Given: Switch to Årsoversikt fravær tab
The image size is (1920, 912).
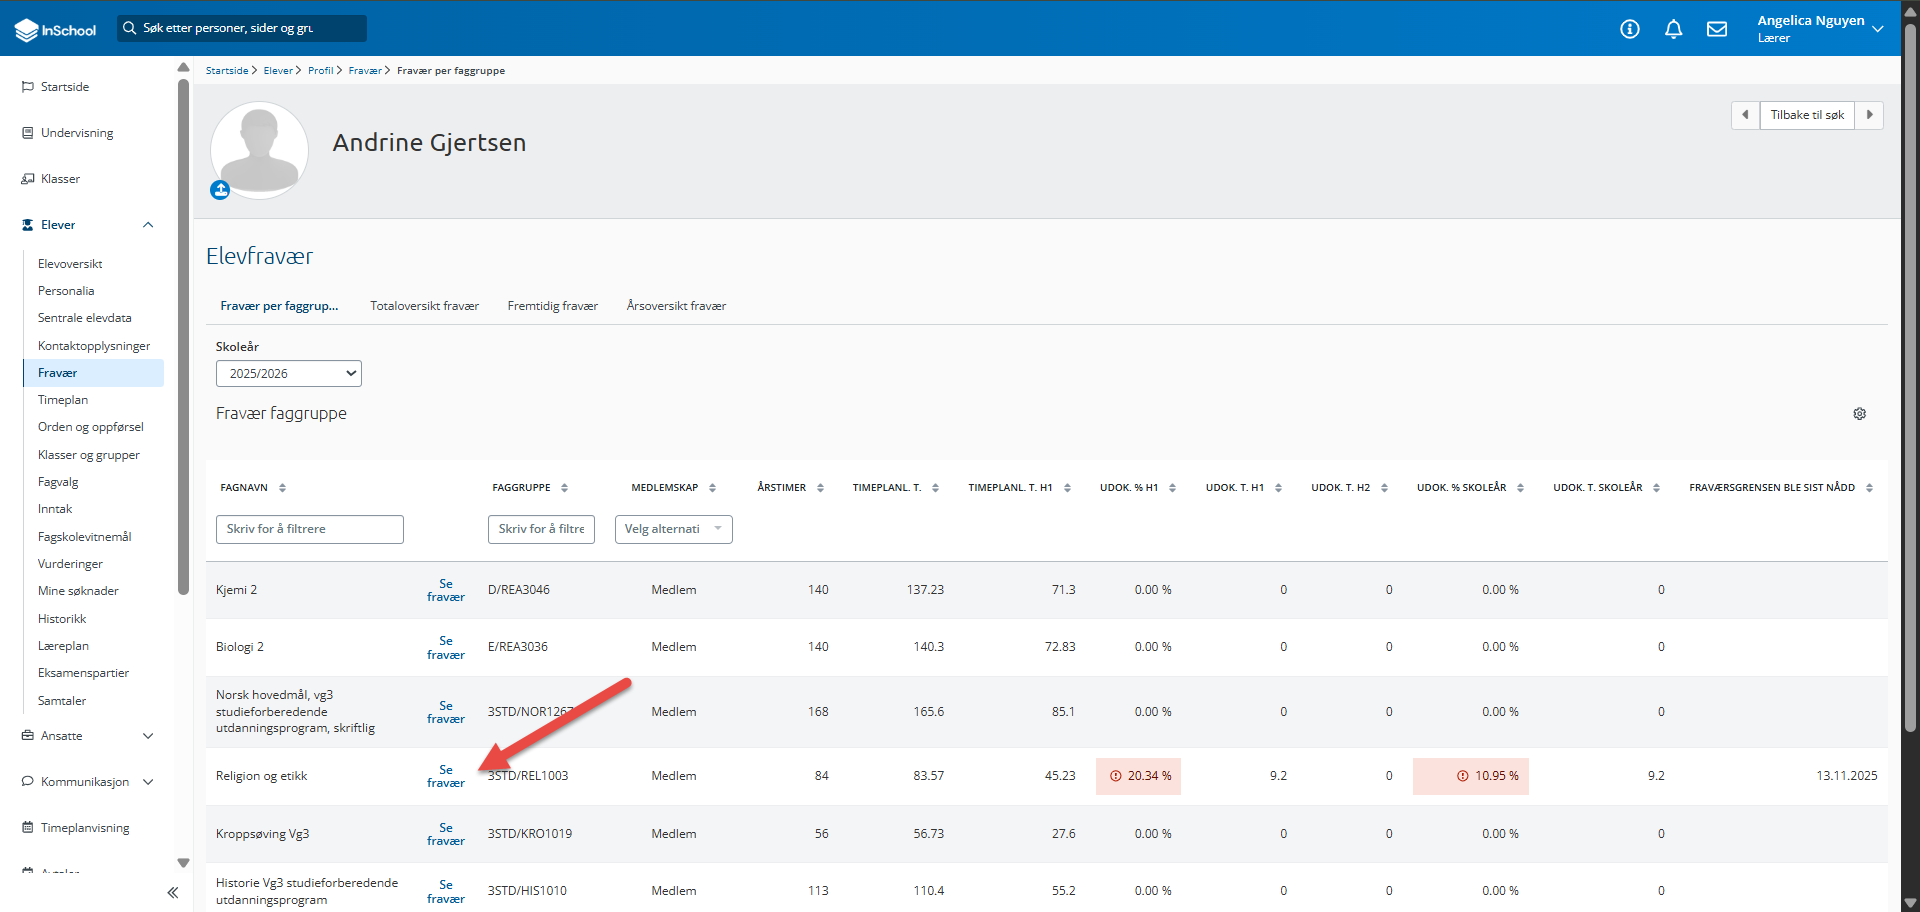Looking at the screenshot, I should coord(676,306).
